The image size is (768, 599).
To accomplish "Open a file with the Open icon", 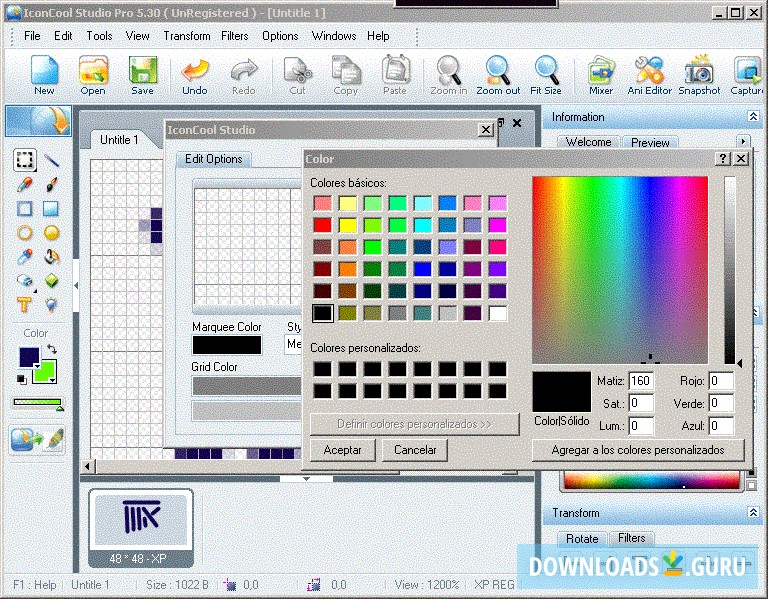I will [x=93, y=74].
